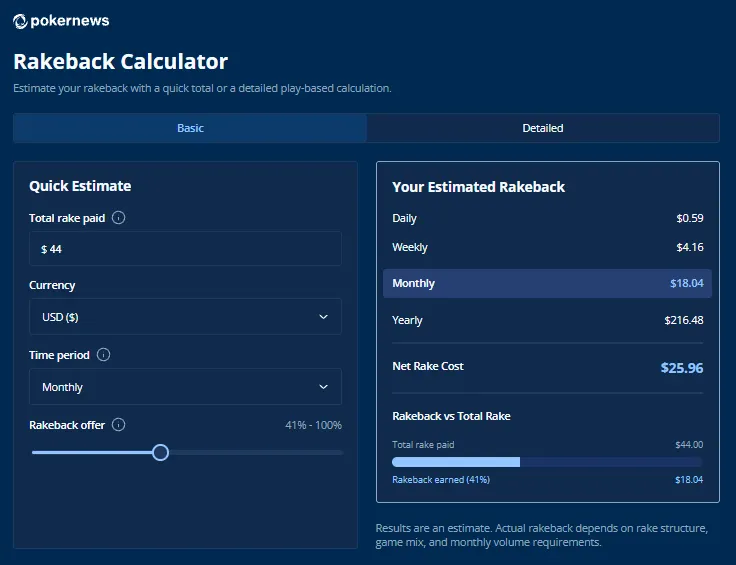Click the Rakeback Calculator heading
Image resolution: width=736 pixels, height=565 pixels.
pyautogui.click(x=121, y=61)
